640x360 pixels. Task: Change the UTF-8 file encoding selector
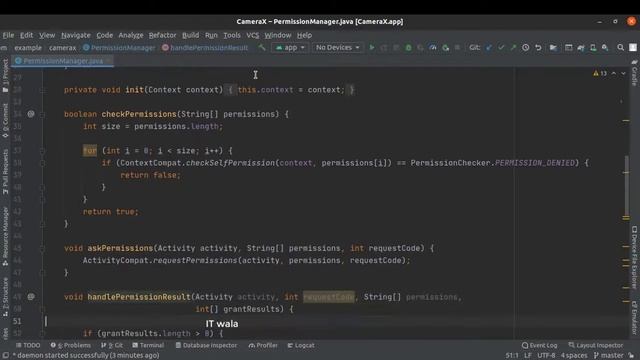coord(546,355)
